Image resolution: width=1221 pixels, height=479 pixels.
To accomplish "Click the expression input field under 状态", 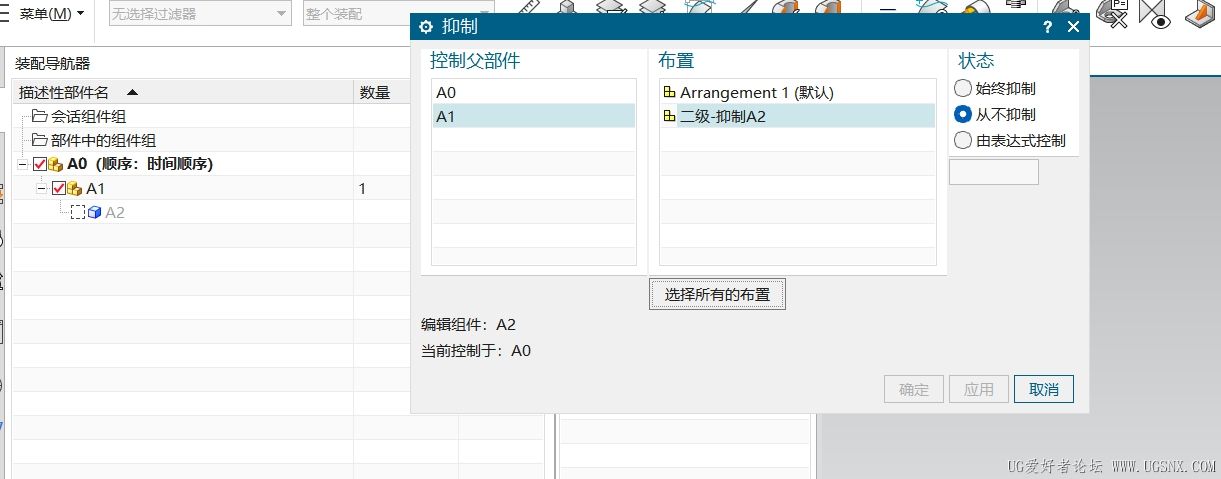I will pyautogui.click(x=993, y=172).
